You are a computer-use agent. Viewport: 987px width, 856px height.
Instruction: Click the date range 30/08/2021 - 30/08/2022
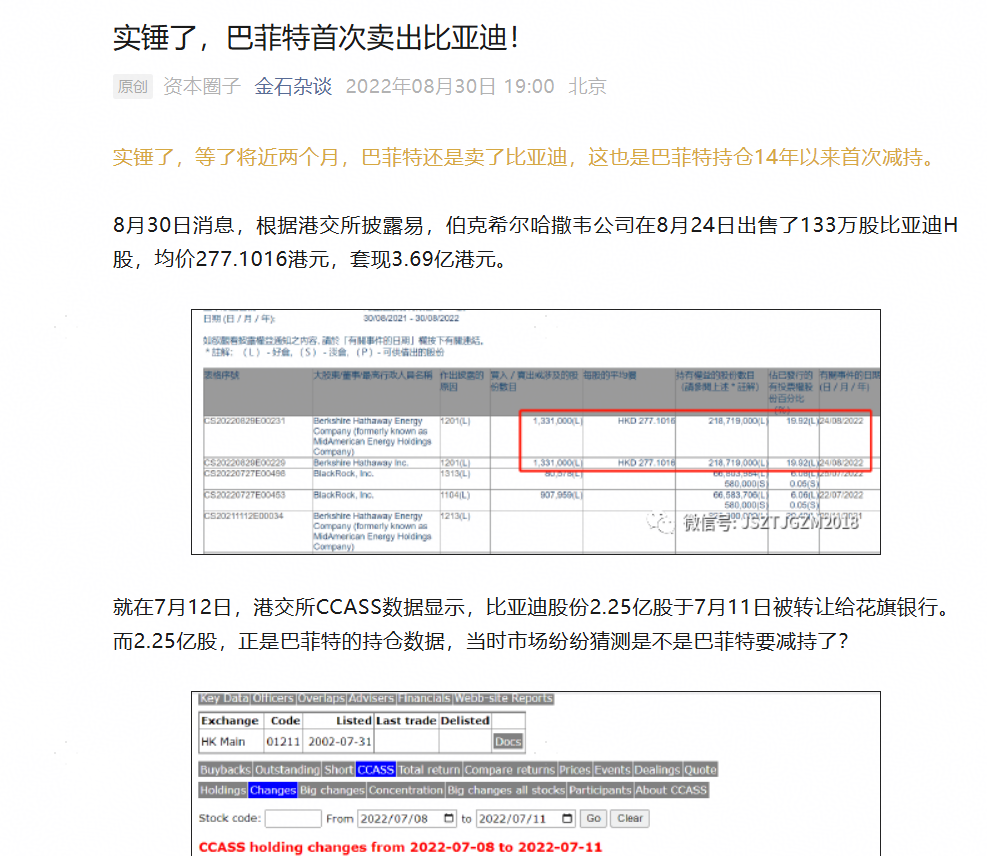412,318
